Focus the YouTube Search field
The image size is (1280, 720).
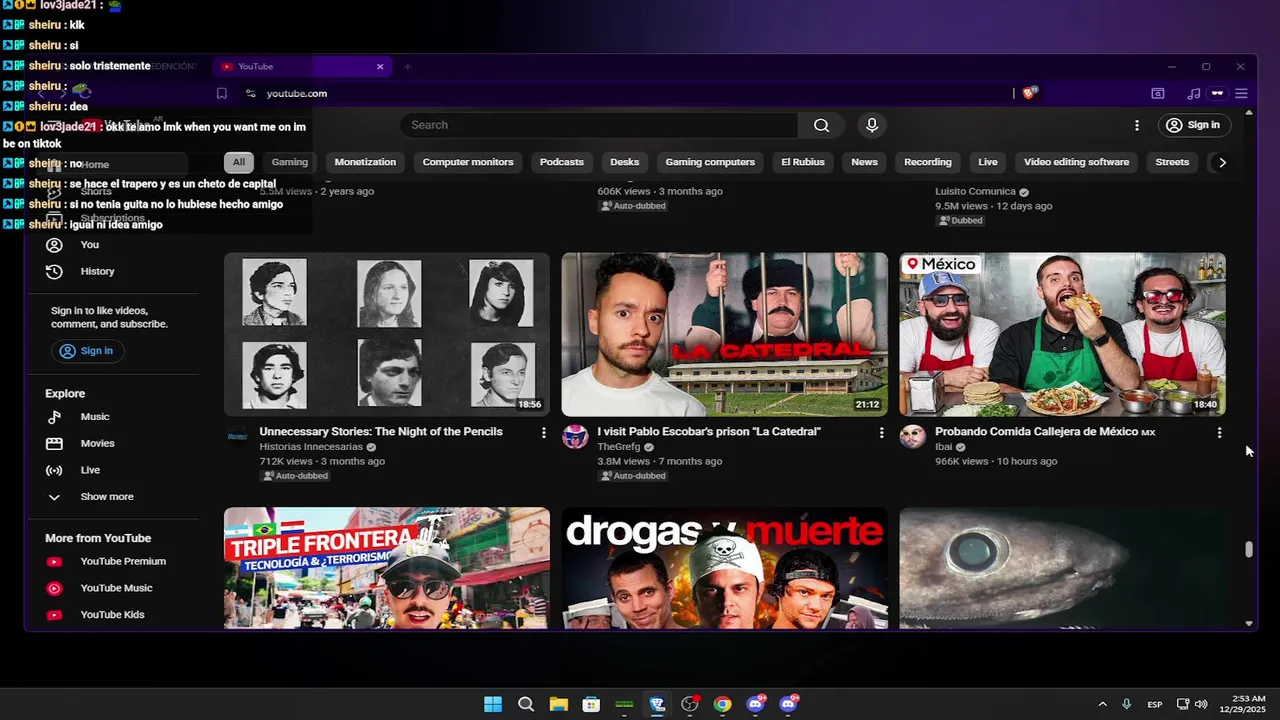coord(598,125)
